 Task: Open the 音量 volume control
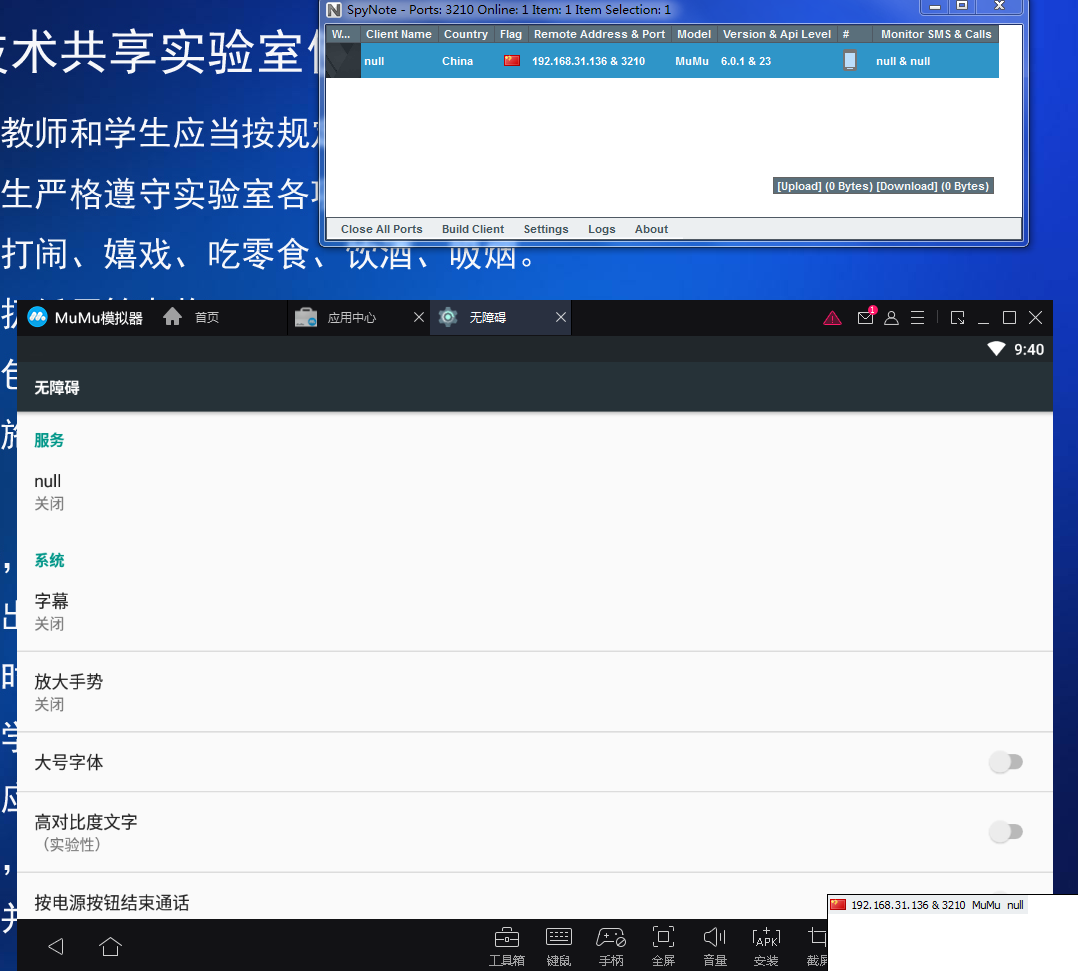(715, 946)
